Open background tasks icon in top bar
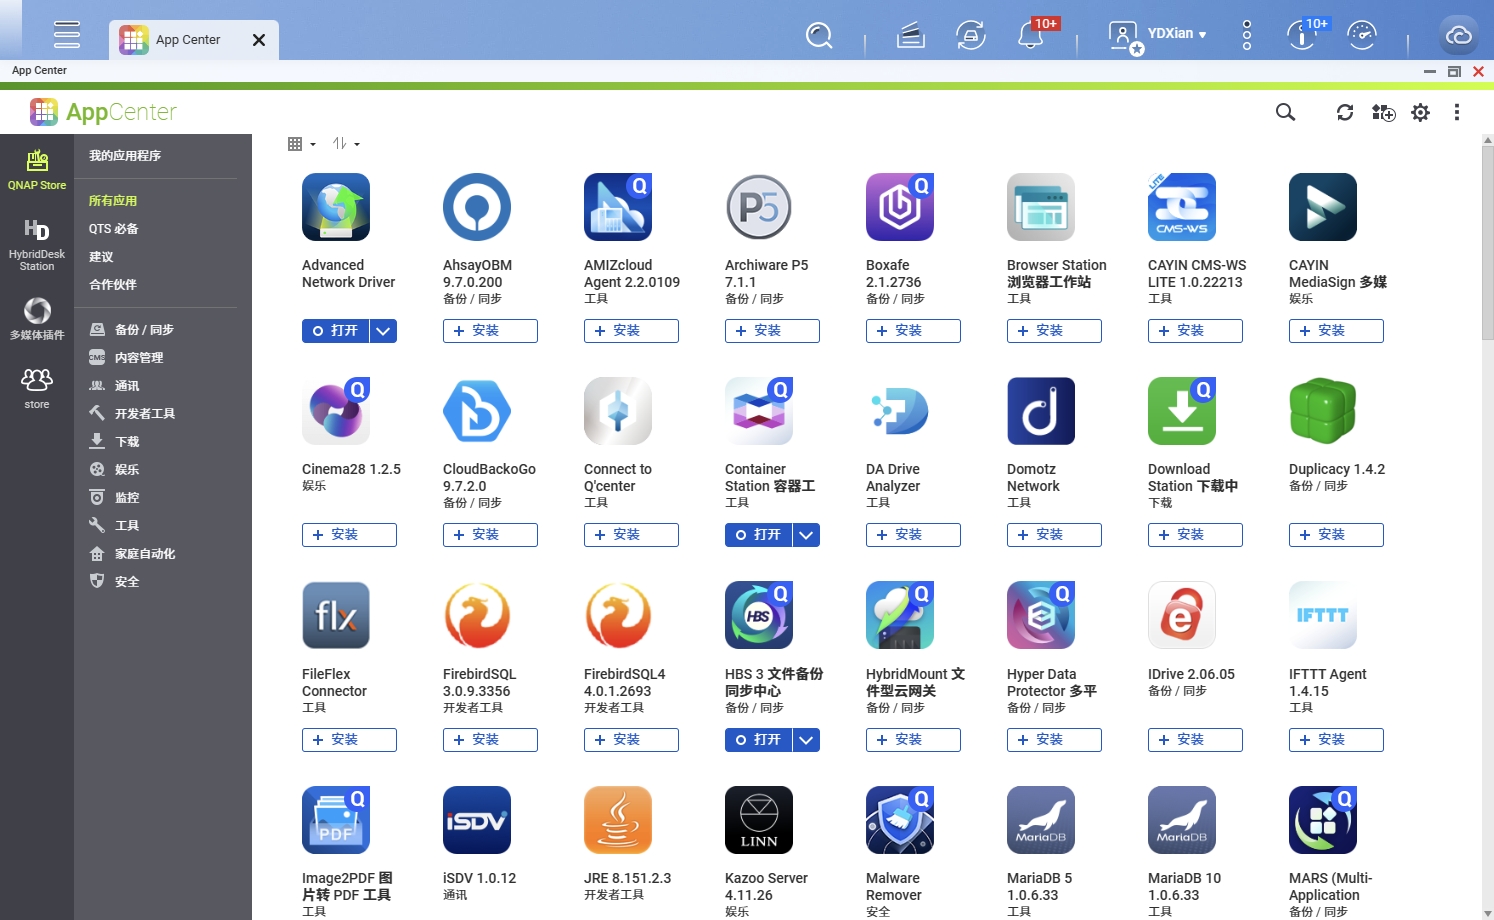The height and width of the screenshot is (920, 1494). (x=910, y=36)
